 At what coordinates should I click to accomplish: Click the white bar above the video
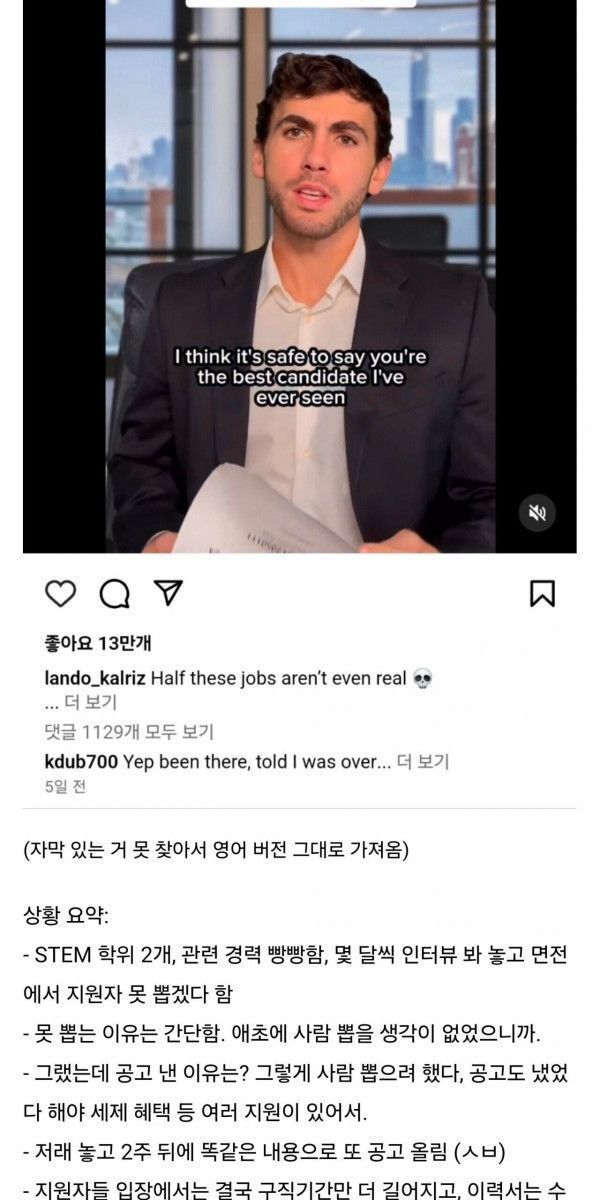300,3
